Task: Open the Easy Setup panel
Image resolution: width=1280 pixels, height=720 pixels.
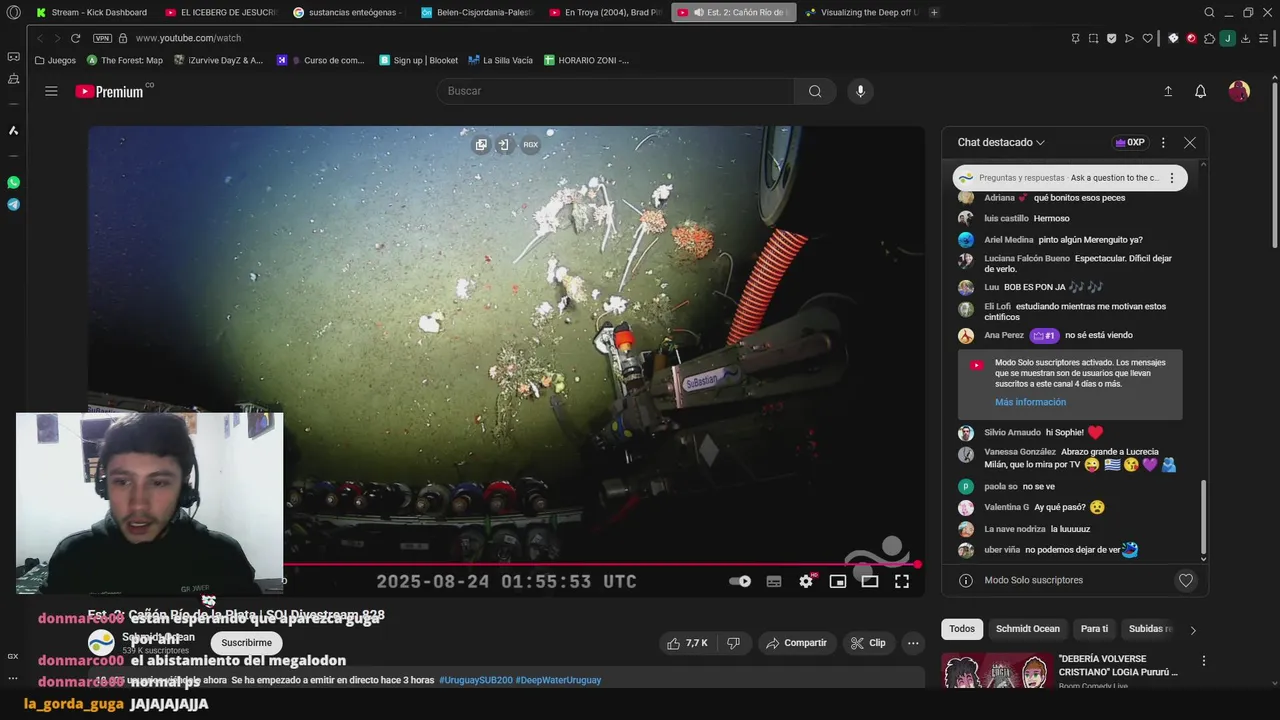Action: [1264, 38]
